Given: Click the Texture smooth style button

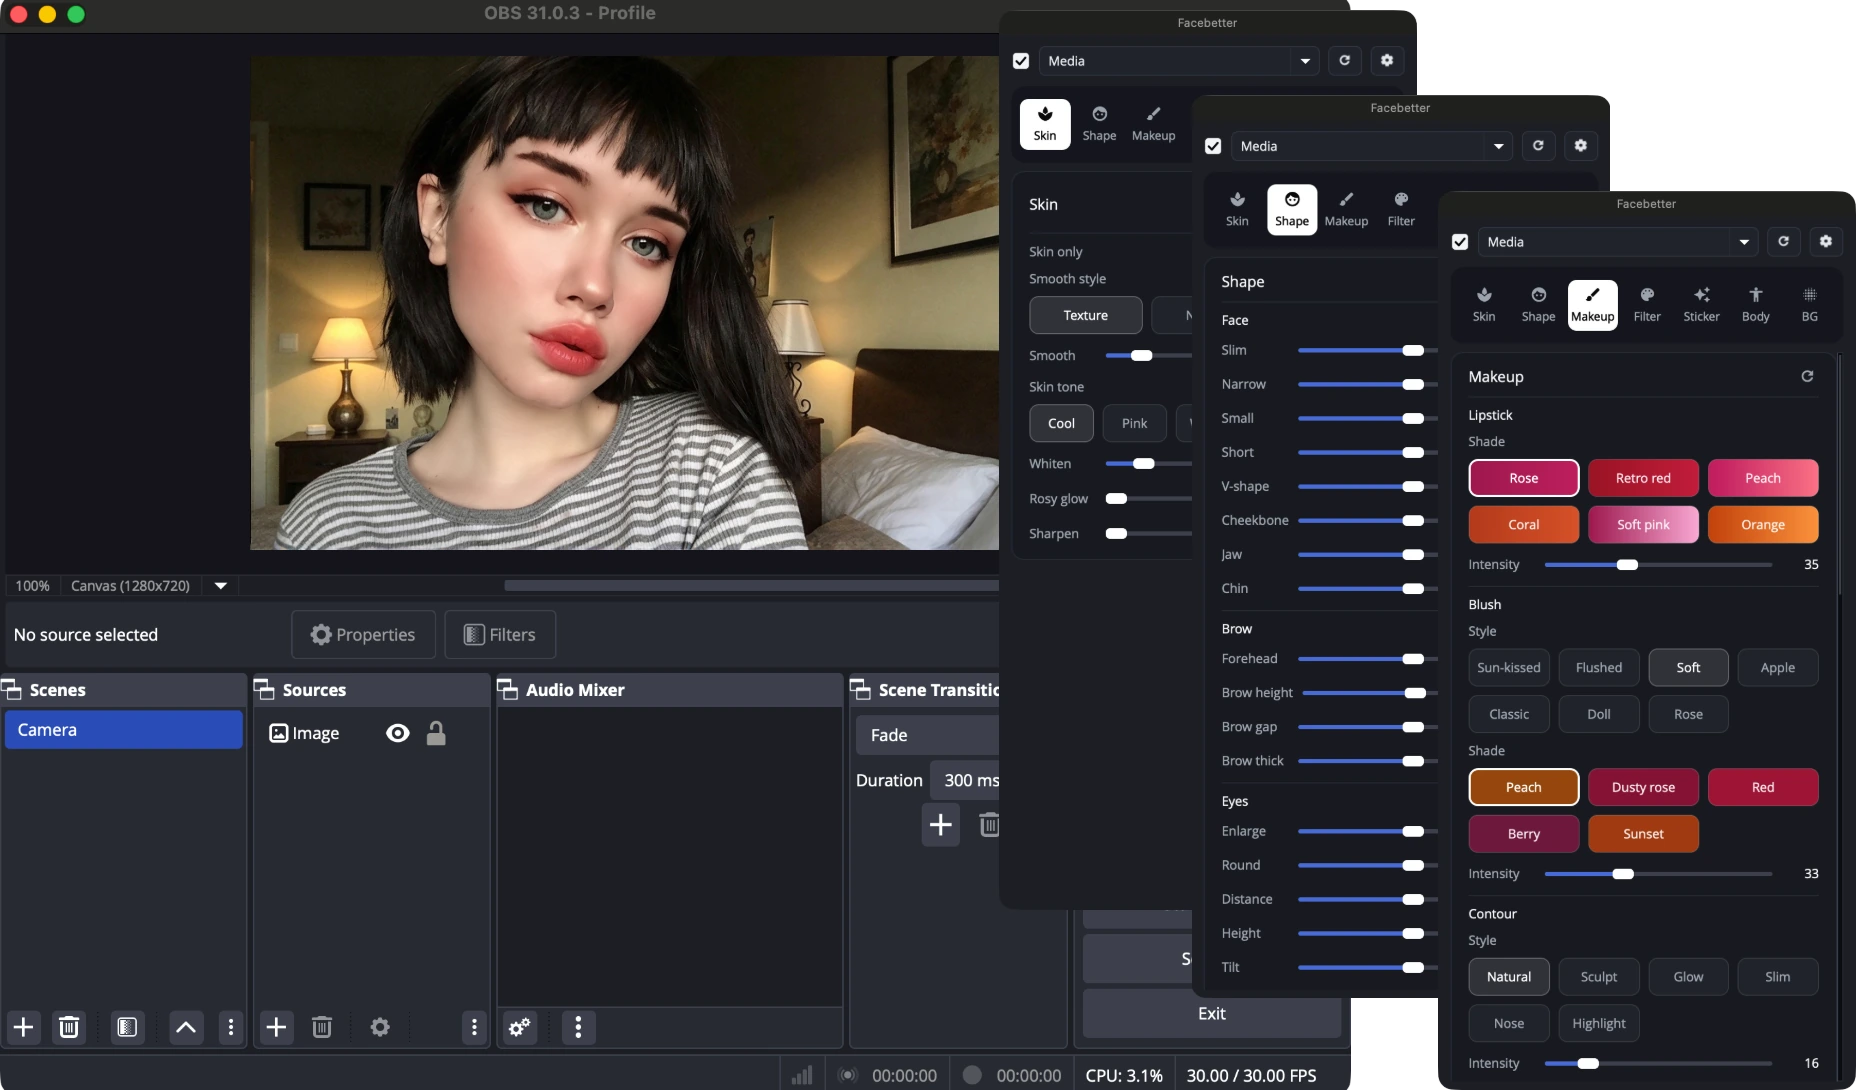Looking at the screenshot, I should pos(1085,315).
